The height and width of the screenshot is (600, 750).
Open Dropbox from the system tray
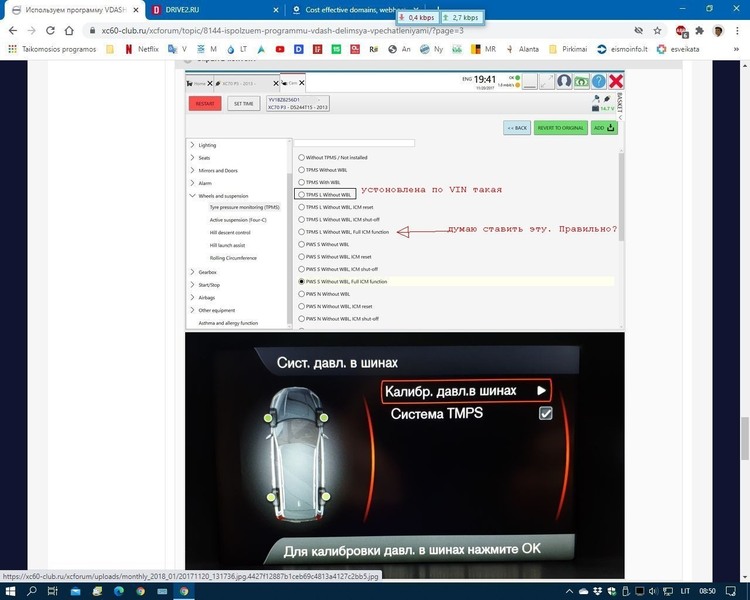pos(597,591)
